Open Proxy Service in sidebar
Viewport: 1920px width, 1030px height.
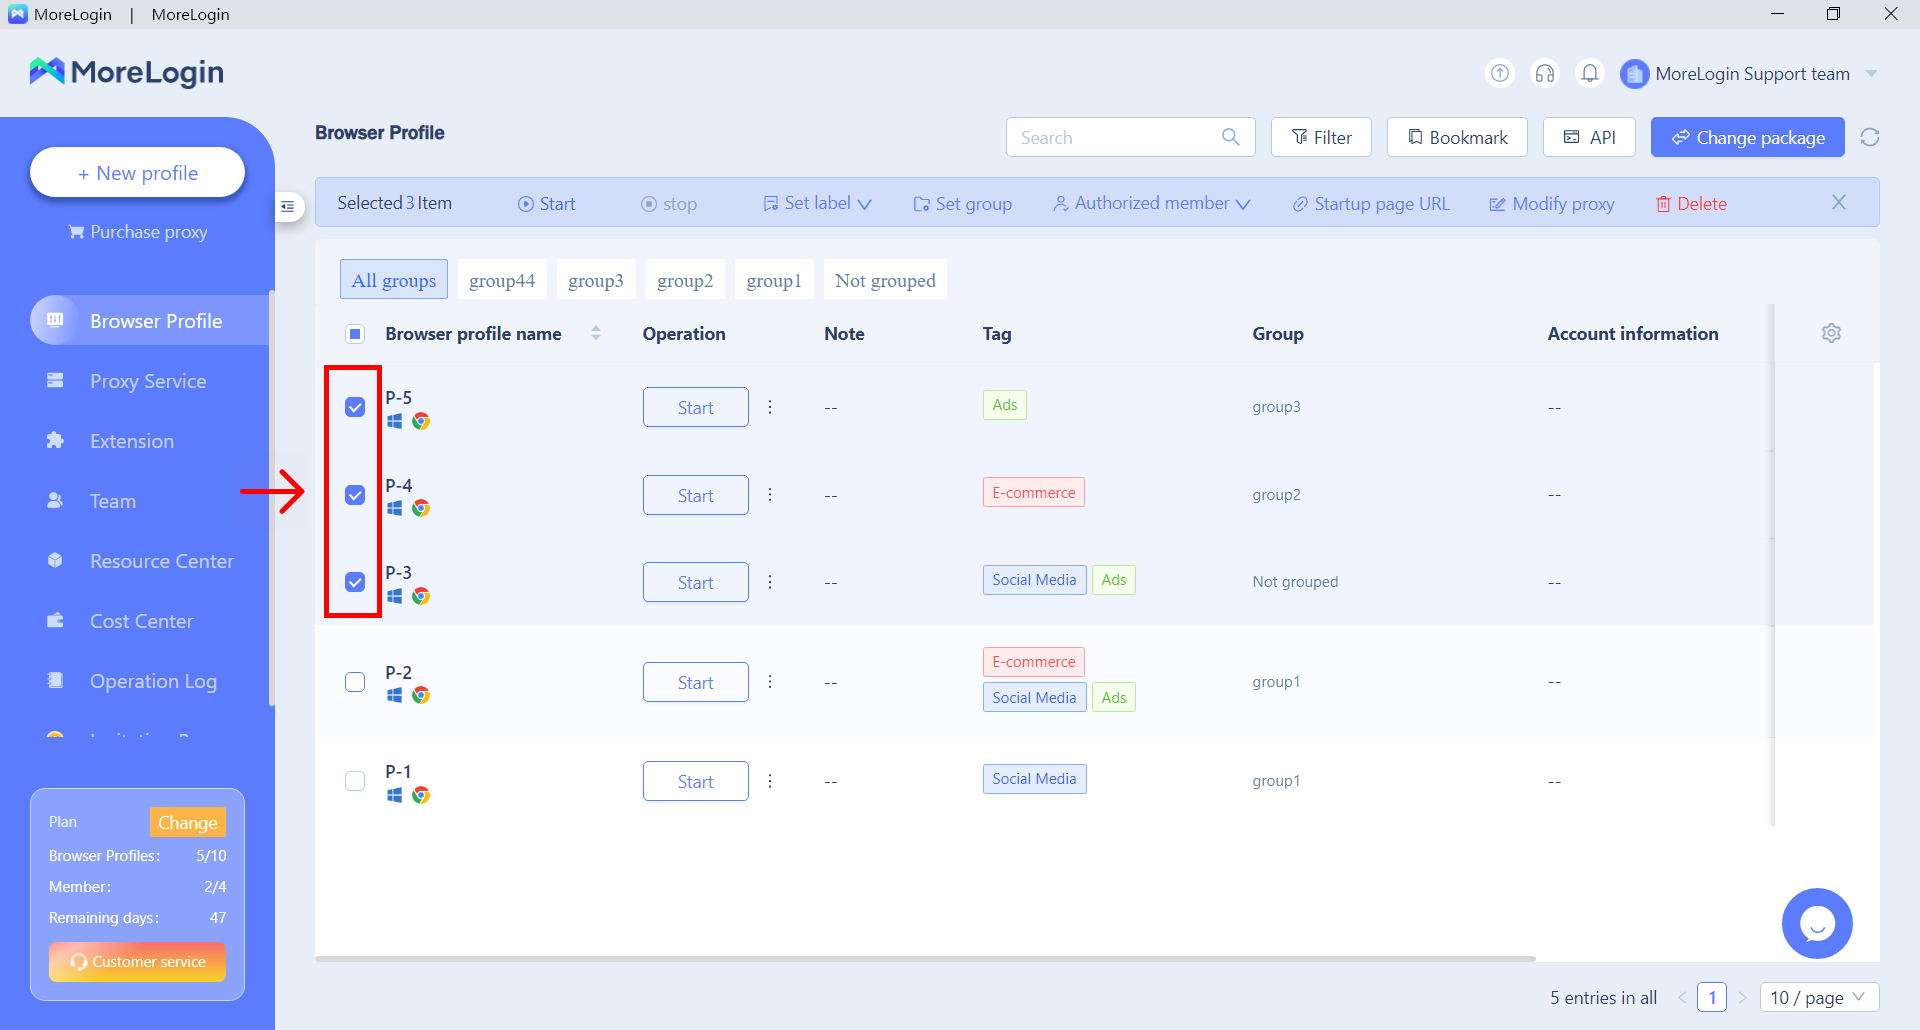[x=148, y=381]
